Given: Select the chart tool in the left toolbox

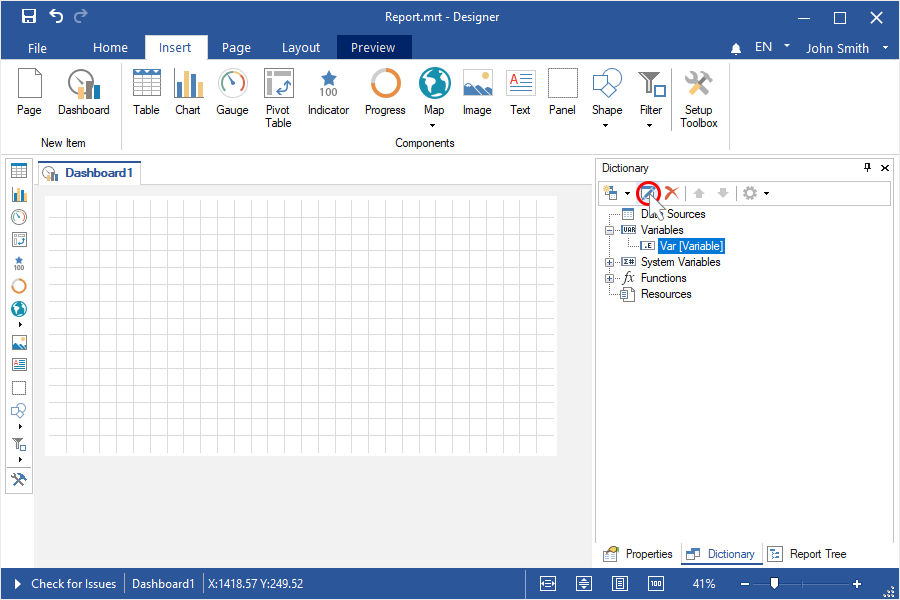Looking at the screenshot, I should pyautogui.click(x=19, y=194).
